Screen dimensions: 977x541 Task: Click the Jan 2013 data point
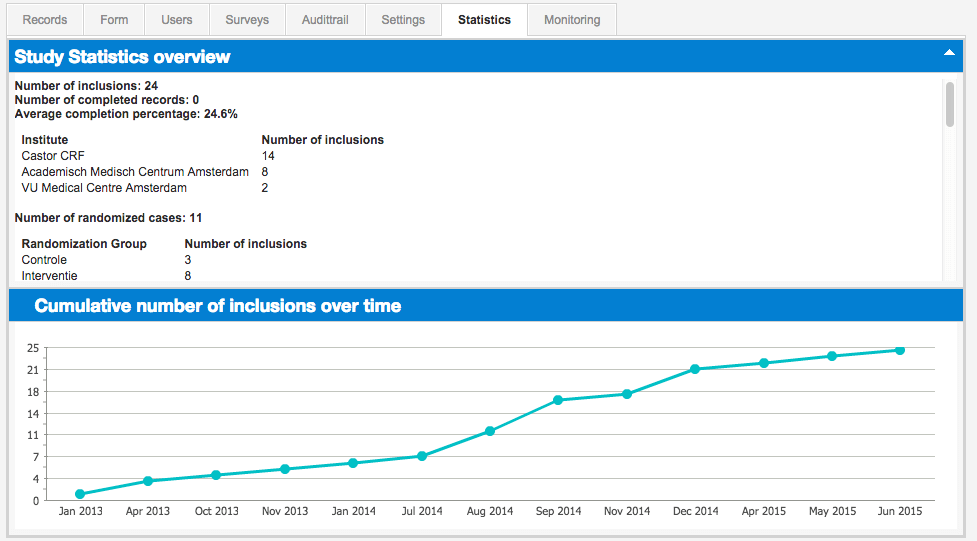(80, 494)
